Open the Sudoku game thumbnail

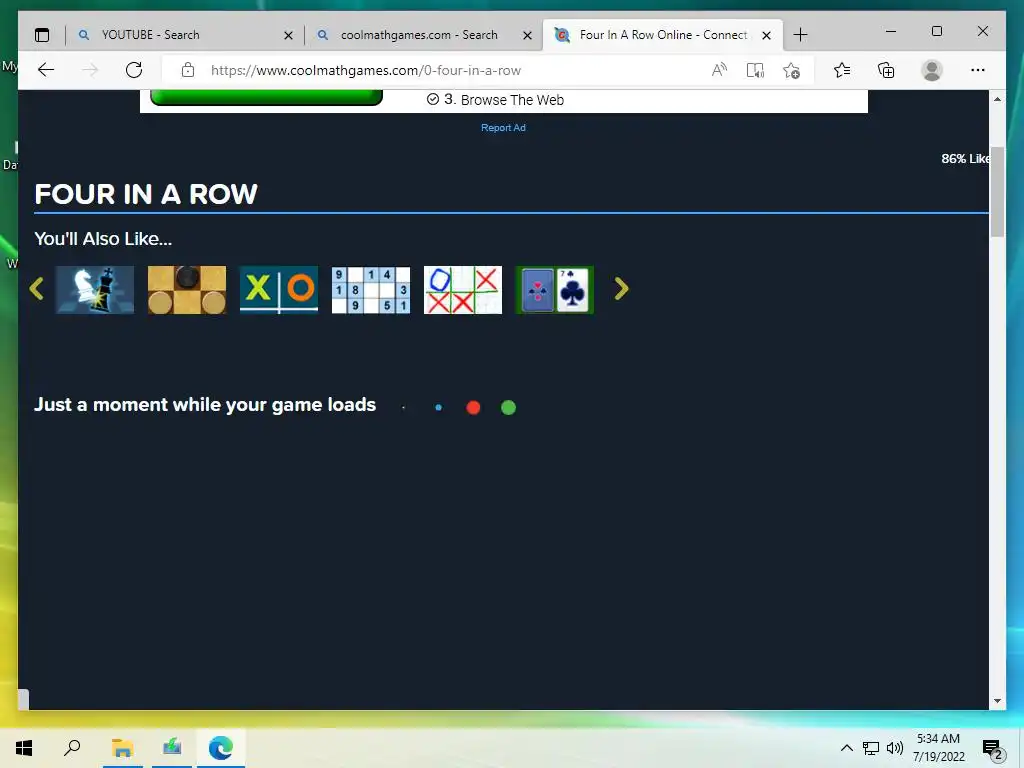(x=371, y=290)
